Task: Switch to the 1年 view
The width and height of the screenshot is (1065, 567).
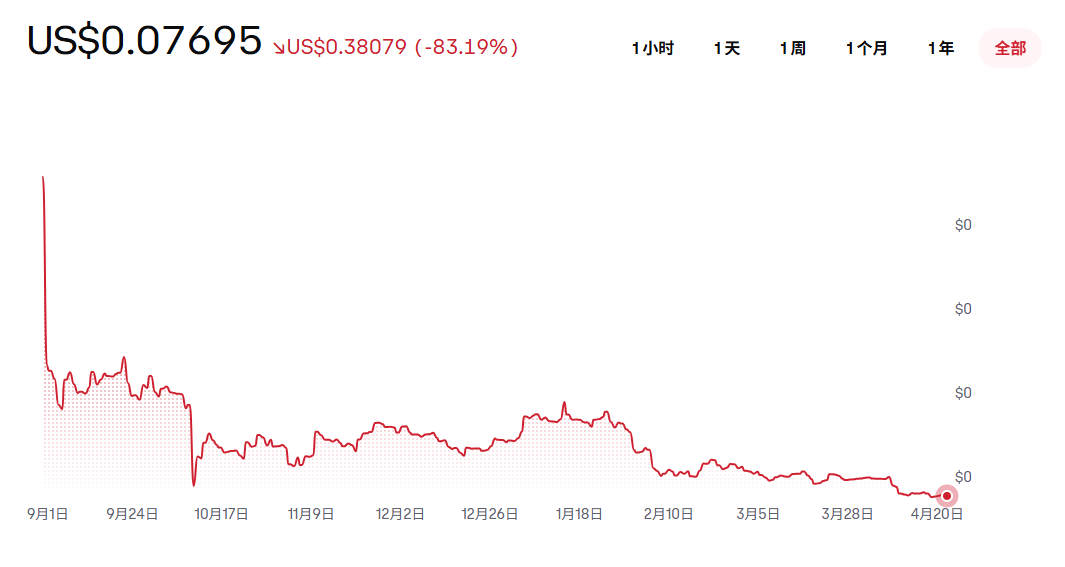Action: click(x=941, y=48)
